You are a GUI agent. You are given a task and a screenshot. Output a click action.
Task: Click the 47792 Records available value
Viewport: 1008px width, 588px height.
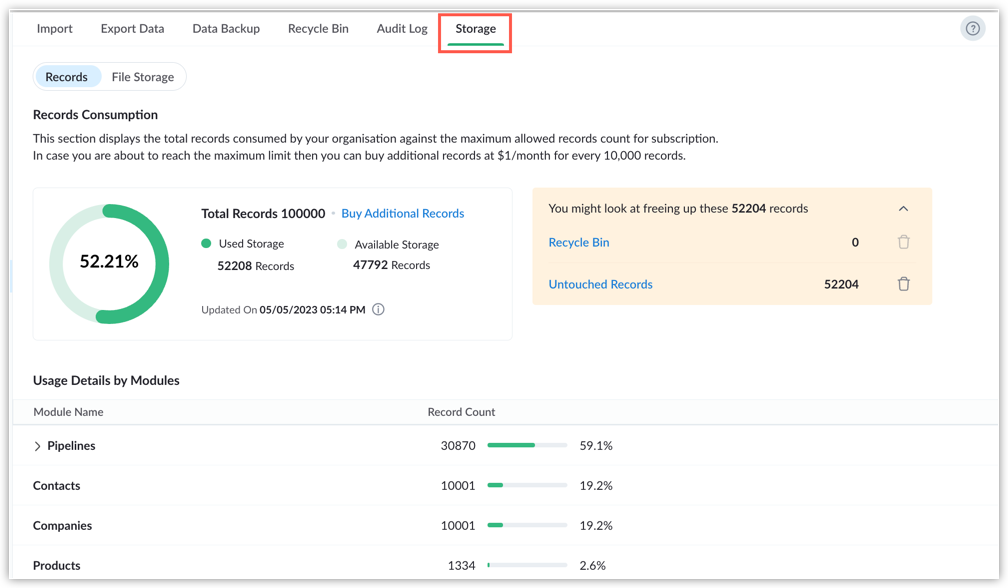click(x=392, y=265)
